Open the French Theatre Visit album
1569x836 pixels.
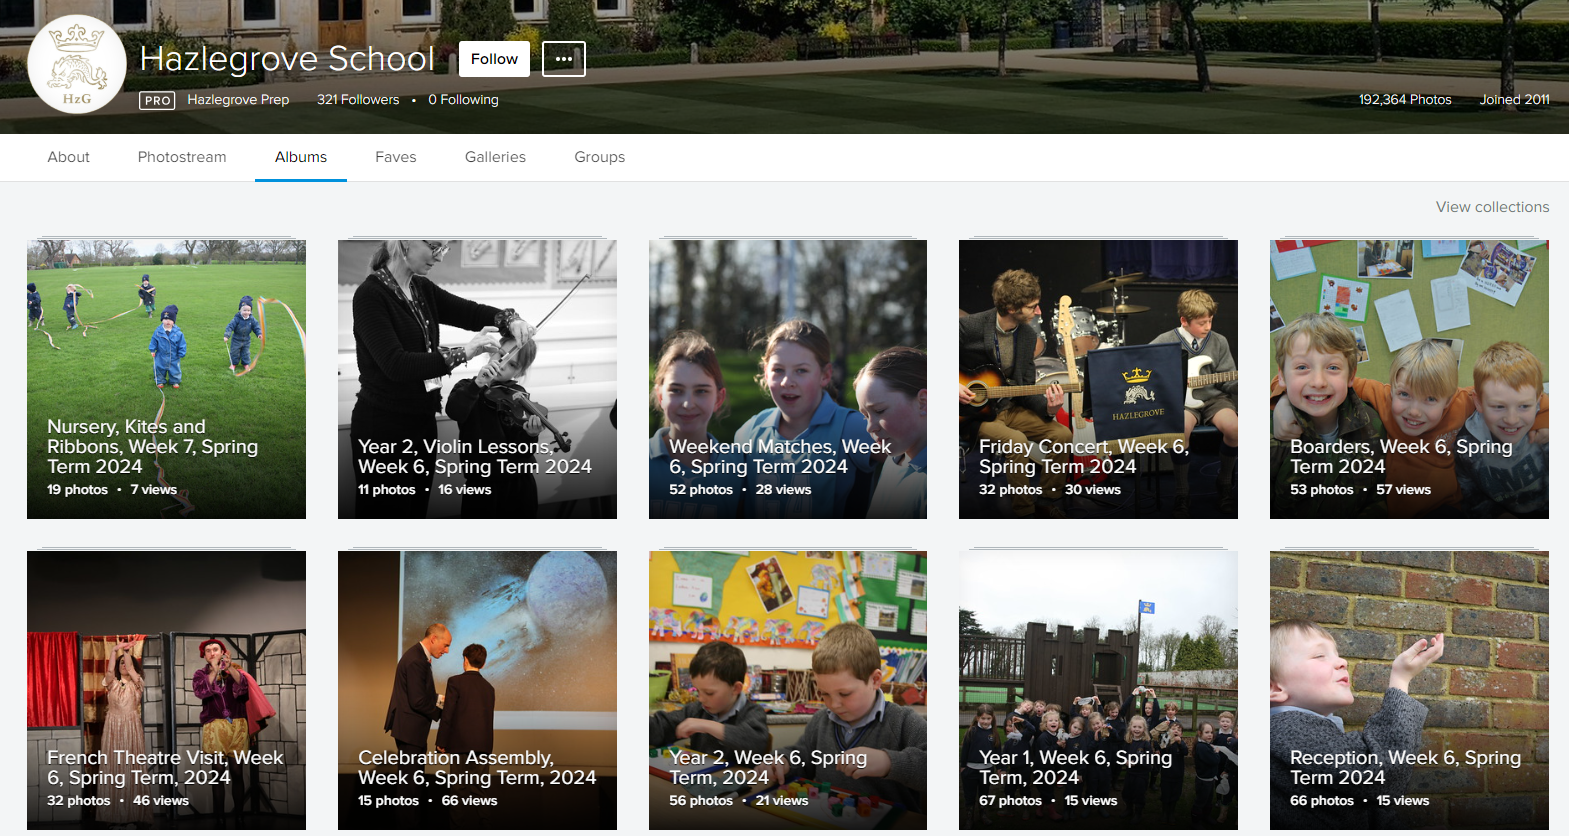point(166,690)
